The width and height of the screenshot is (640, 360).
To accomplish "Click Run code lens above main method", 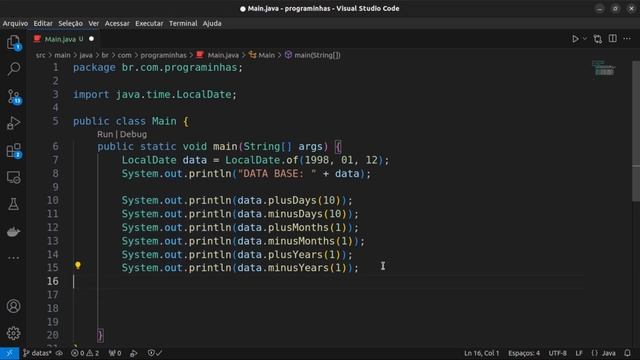I will pyautogui.click(x=105, y=134).
